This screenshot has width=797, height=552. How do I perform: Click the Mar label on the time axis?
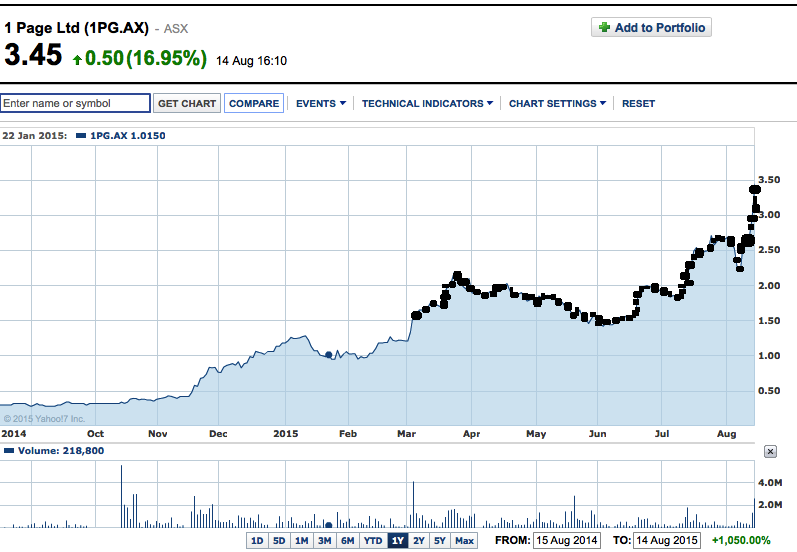(x=406, y=434)
